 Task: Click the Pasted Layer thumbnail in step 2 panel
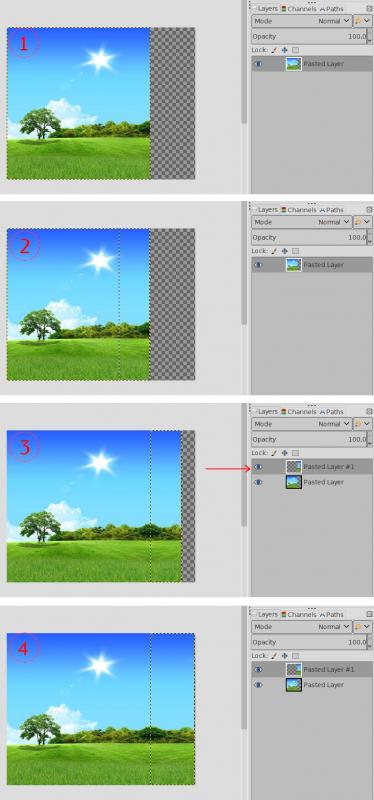293,265
